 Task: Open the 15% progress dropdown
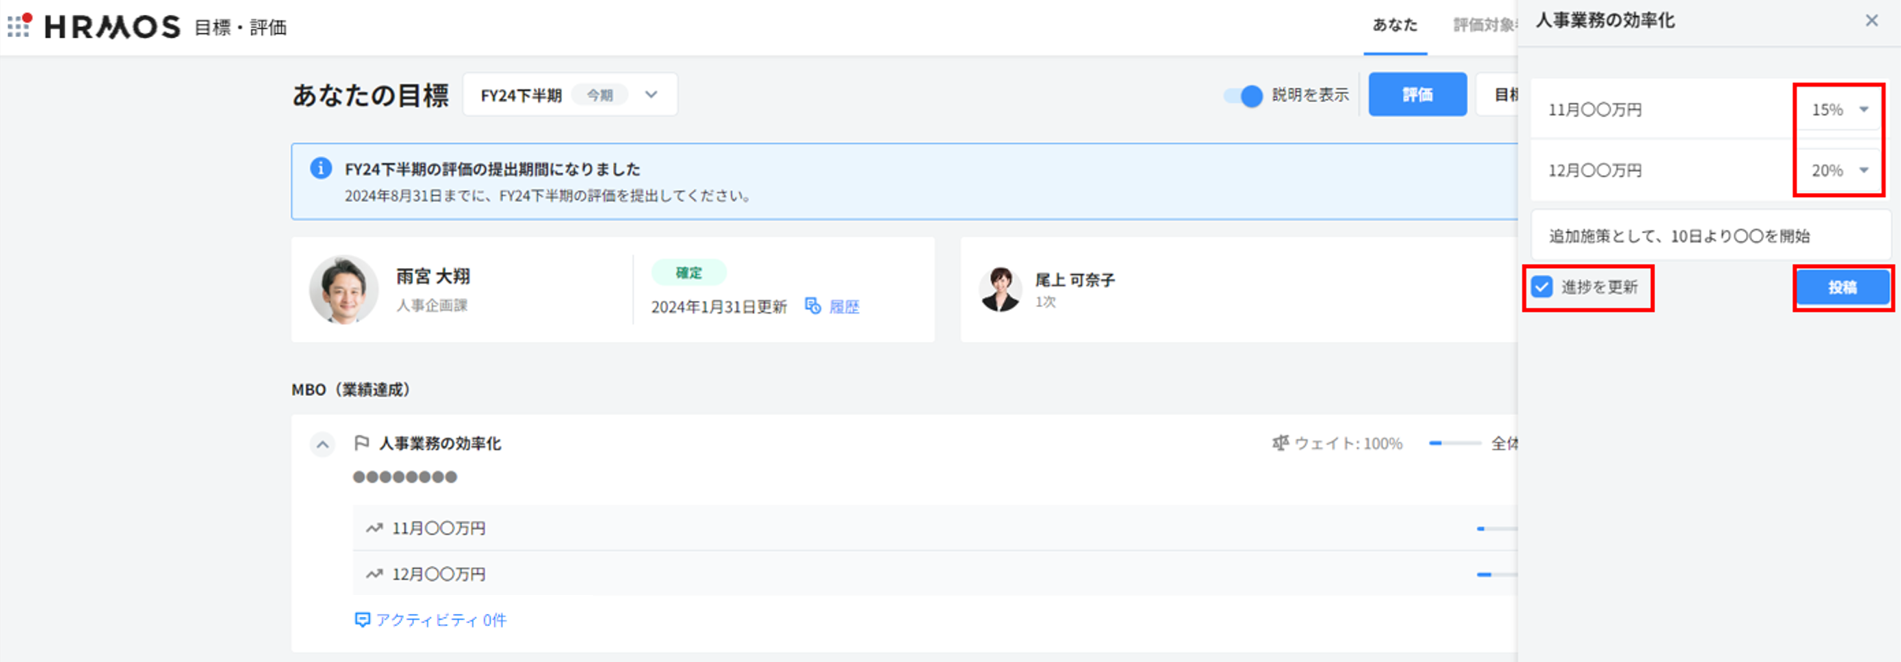[x=1839, y=110]
